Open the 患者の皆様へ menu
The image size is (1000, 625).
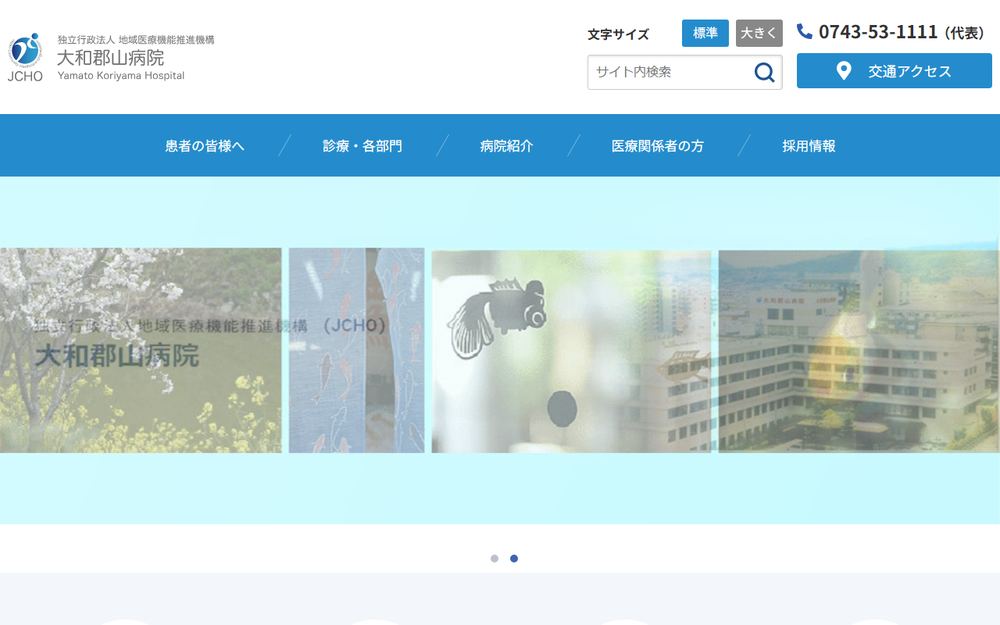tap(205, 146)
